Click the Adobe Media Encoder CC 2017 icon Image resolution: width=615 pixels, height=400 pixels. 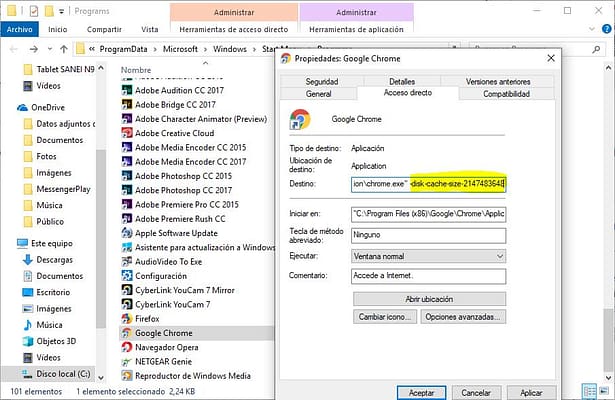pyautogui.click(x=127, y=162)
